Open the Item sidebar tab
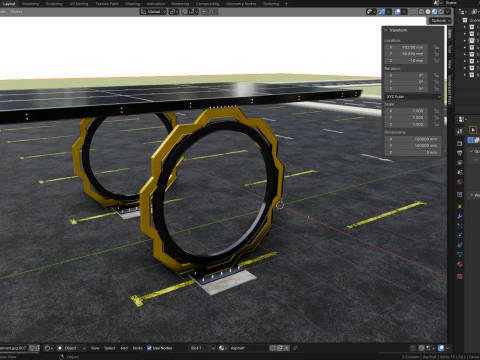 tap(450, 33)
